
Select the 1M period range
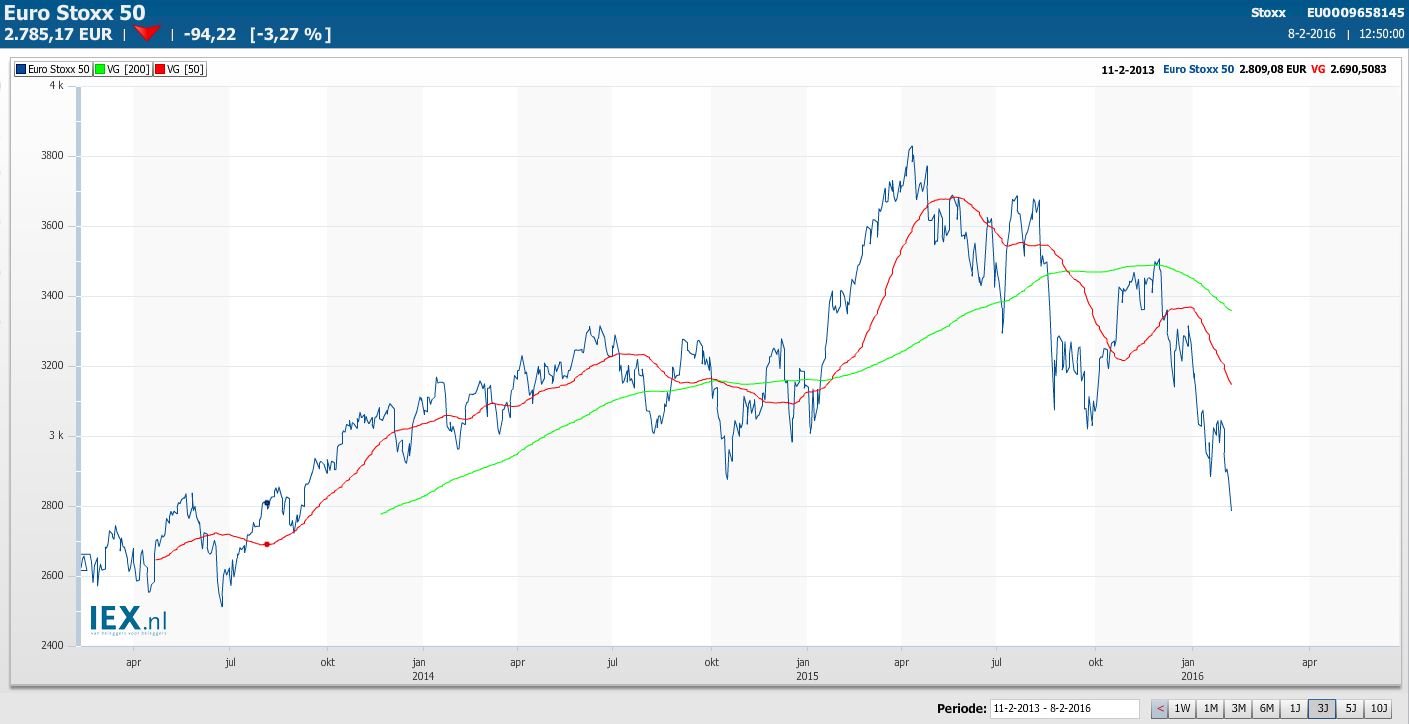[1210, 709]
